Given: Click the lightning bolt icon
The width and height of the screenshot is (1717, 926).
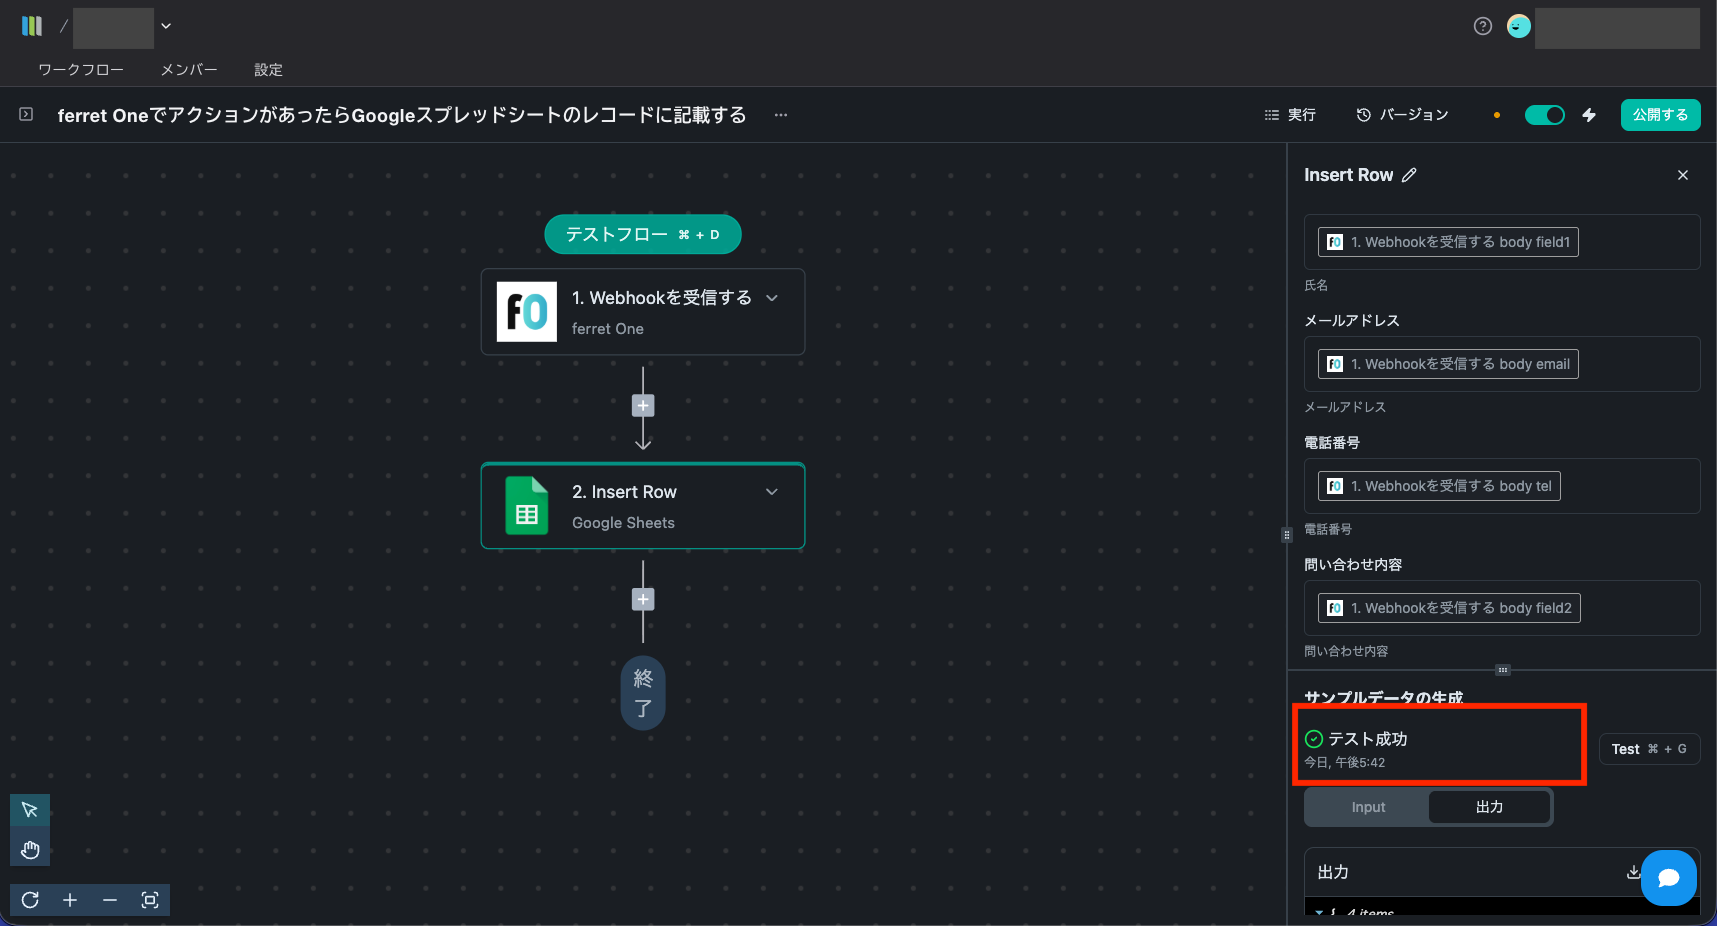Looking at the screenshot, I should point(1589,115).
